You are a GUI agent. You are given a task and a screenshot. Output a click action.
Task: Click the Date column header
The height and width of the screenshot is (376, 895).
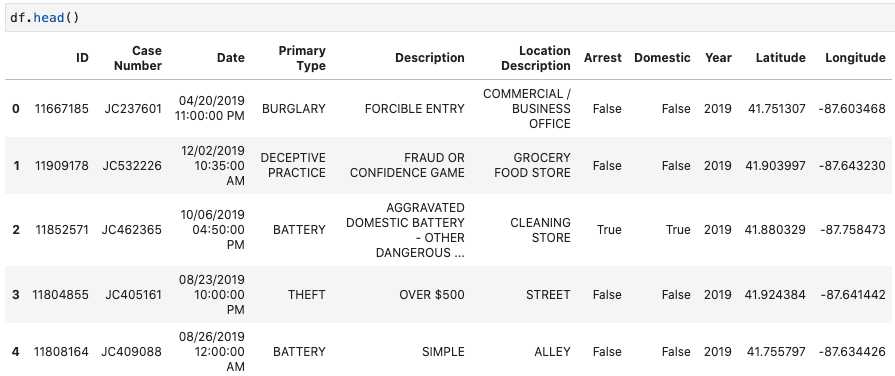click(231, 58)
